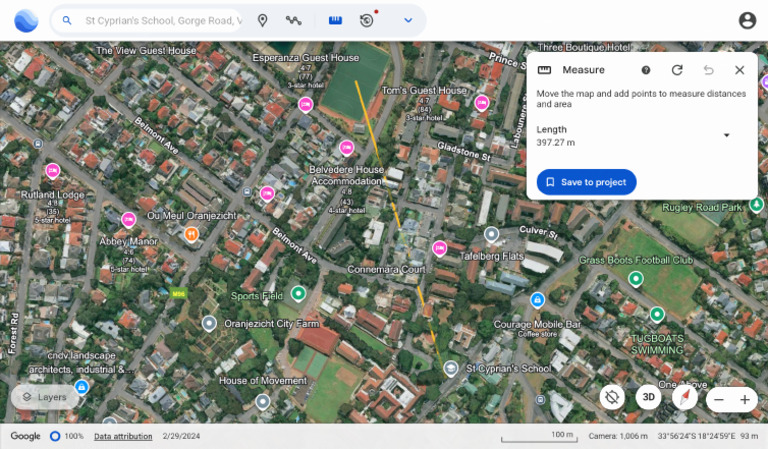
Task: Click Save to project button
Action: 586,182
